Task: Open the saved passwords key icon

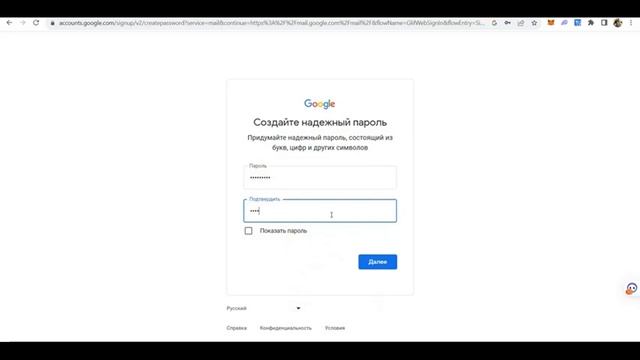Action: point(507,23)
